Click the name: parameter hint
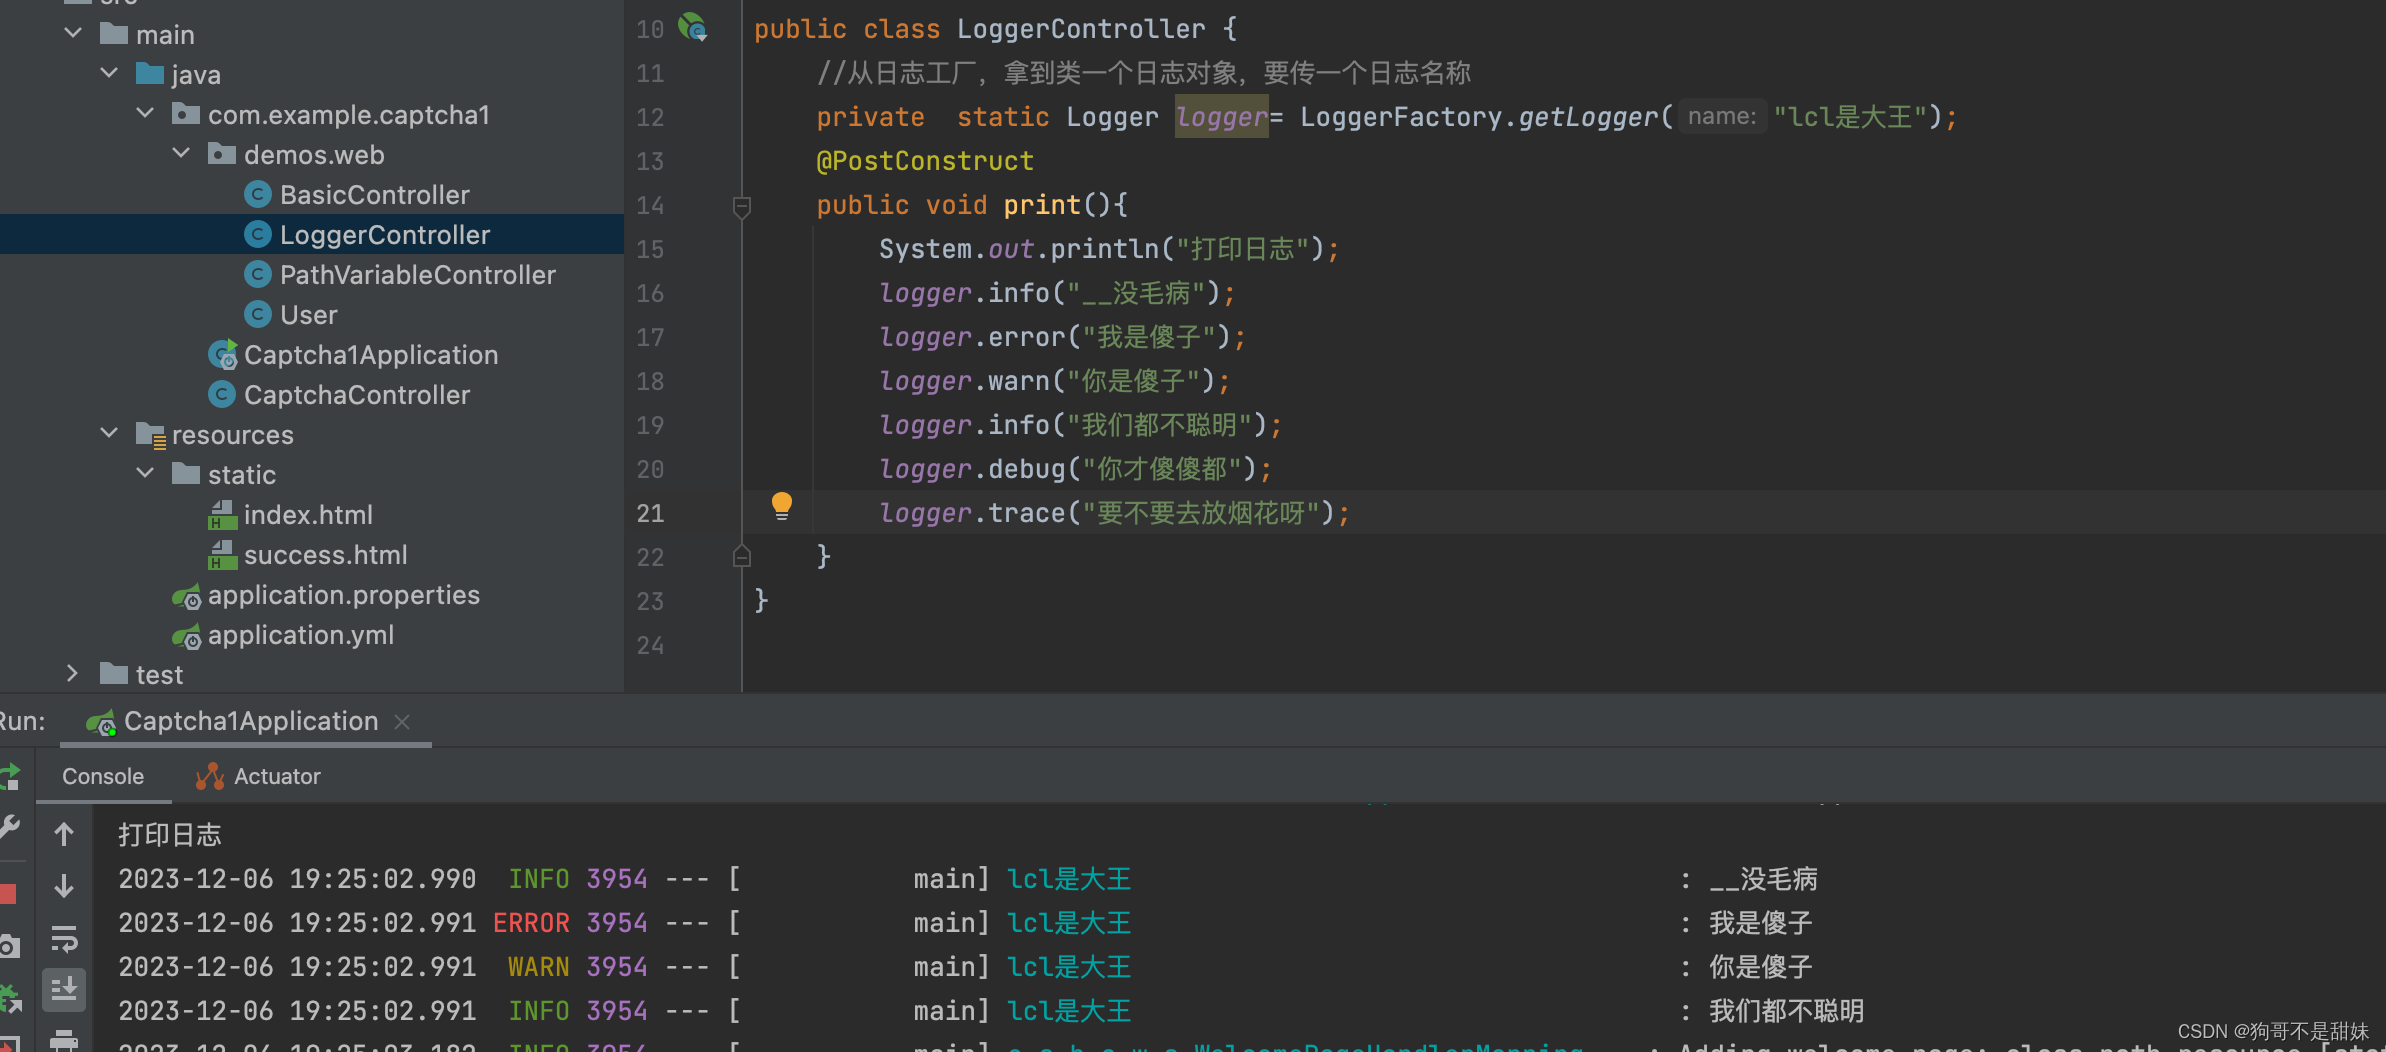This screenshot has width=2386, height=1052. [1722, 116]
